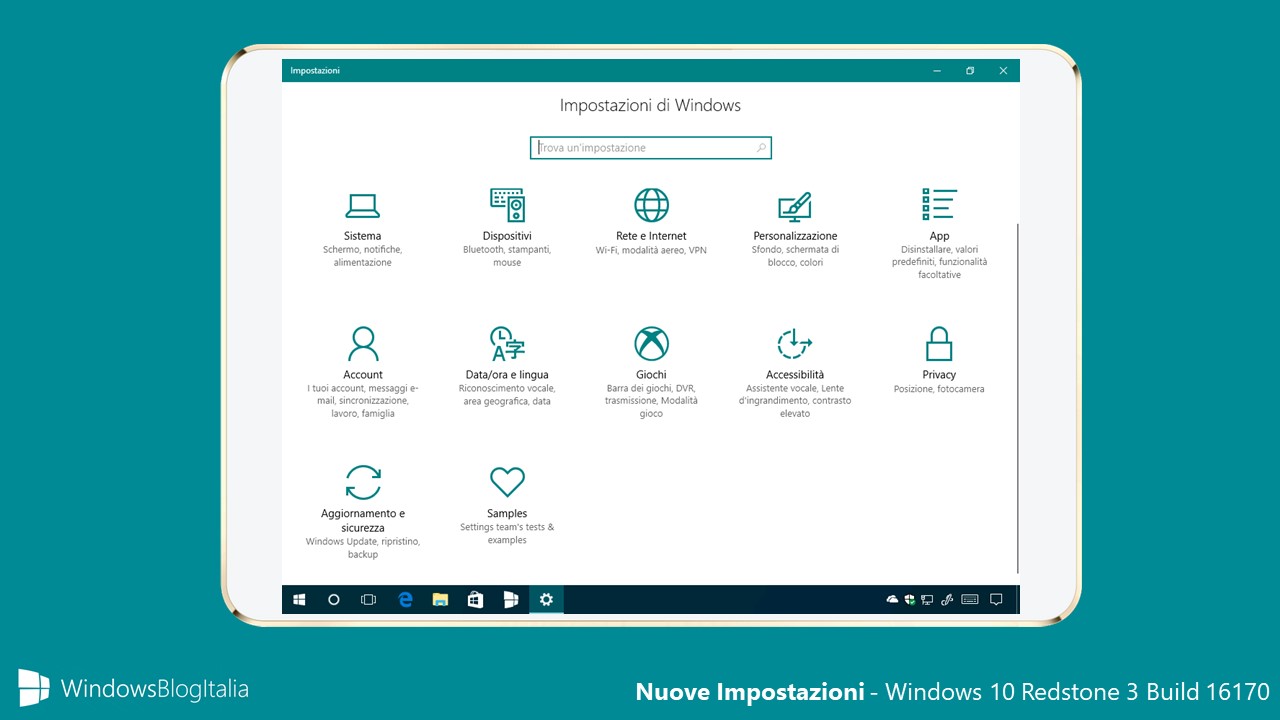Image resolution: width=1280 pixels, height=720 pixels.
Task: Click 'Settings team's tests & examples' description
Action: click(507, 533)
